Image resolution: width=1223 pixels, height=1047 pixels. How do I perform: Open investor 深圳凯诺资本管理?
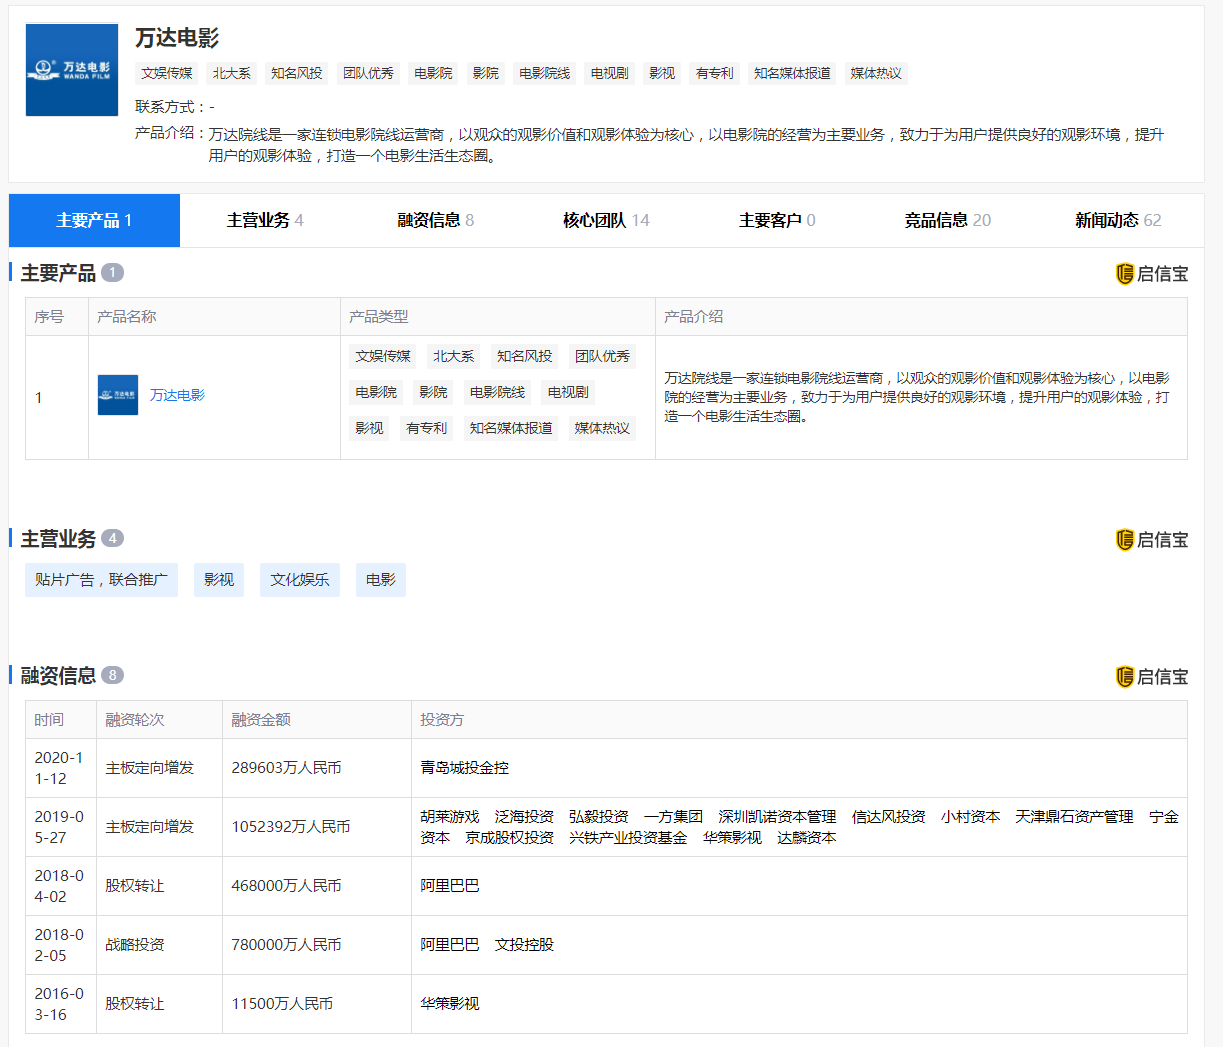pos(777,817)
